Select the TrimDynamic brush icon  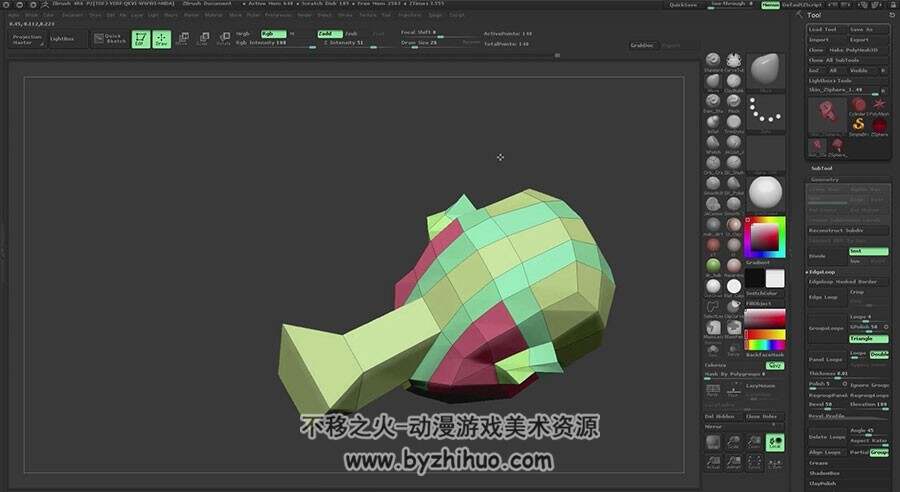pyautogui.click(x=734, y=124)
